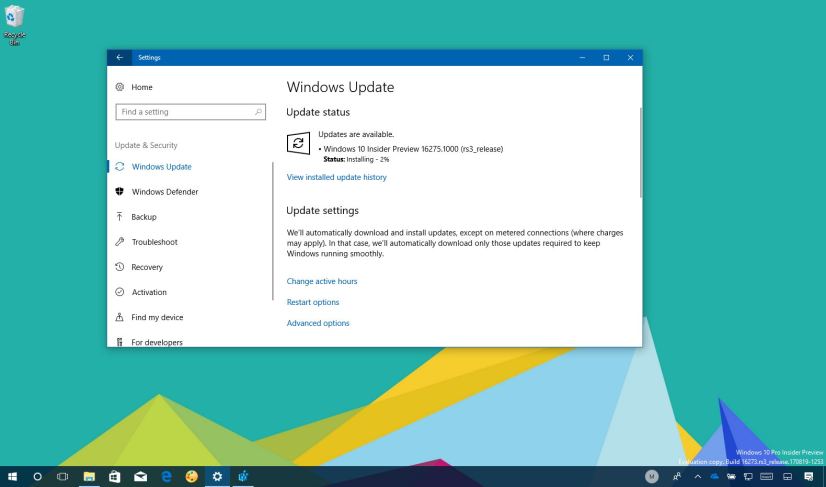Click the Troubleshoot wrench icon
Screen dimensions: 826x487
point(120,242)
